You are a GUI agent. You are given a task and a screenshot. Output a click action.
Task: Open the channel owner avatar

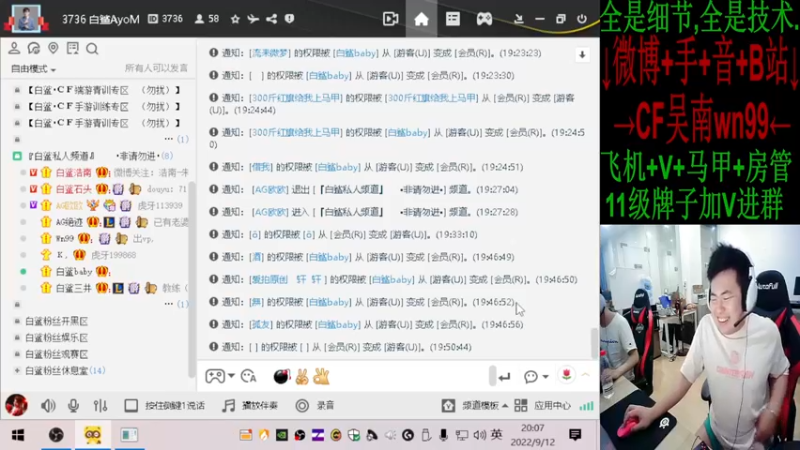(x=26, y=18)
